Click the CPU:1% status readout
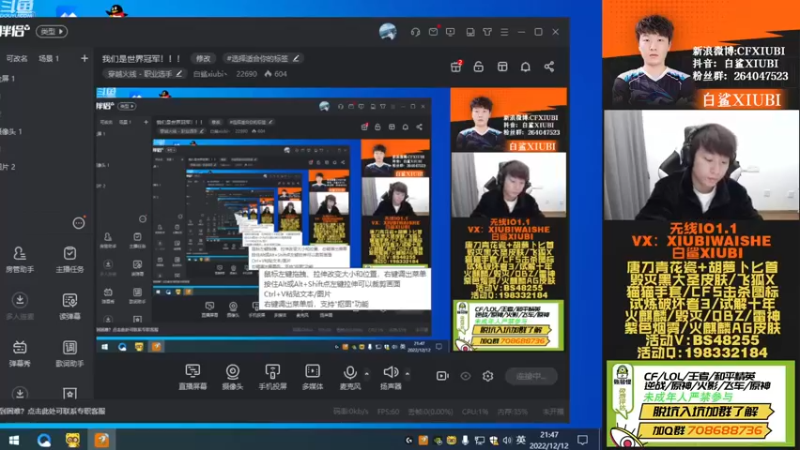 (474, 412)
